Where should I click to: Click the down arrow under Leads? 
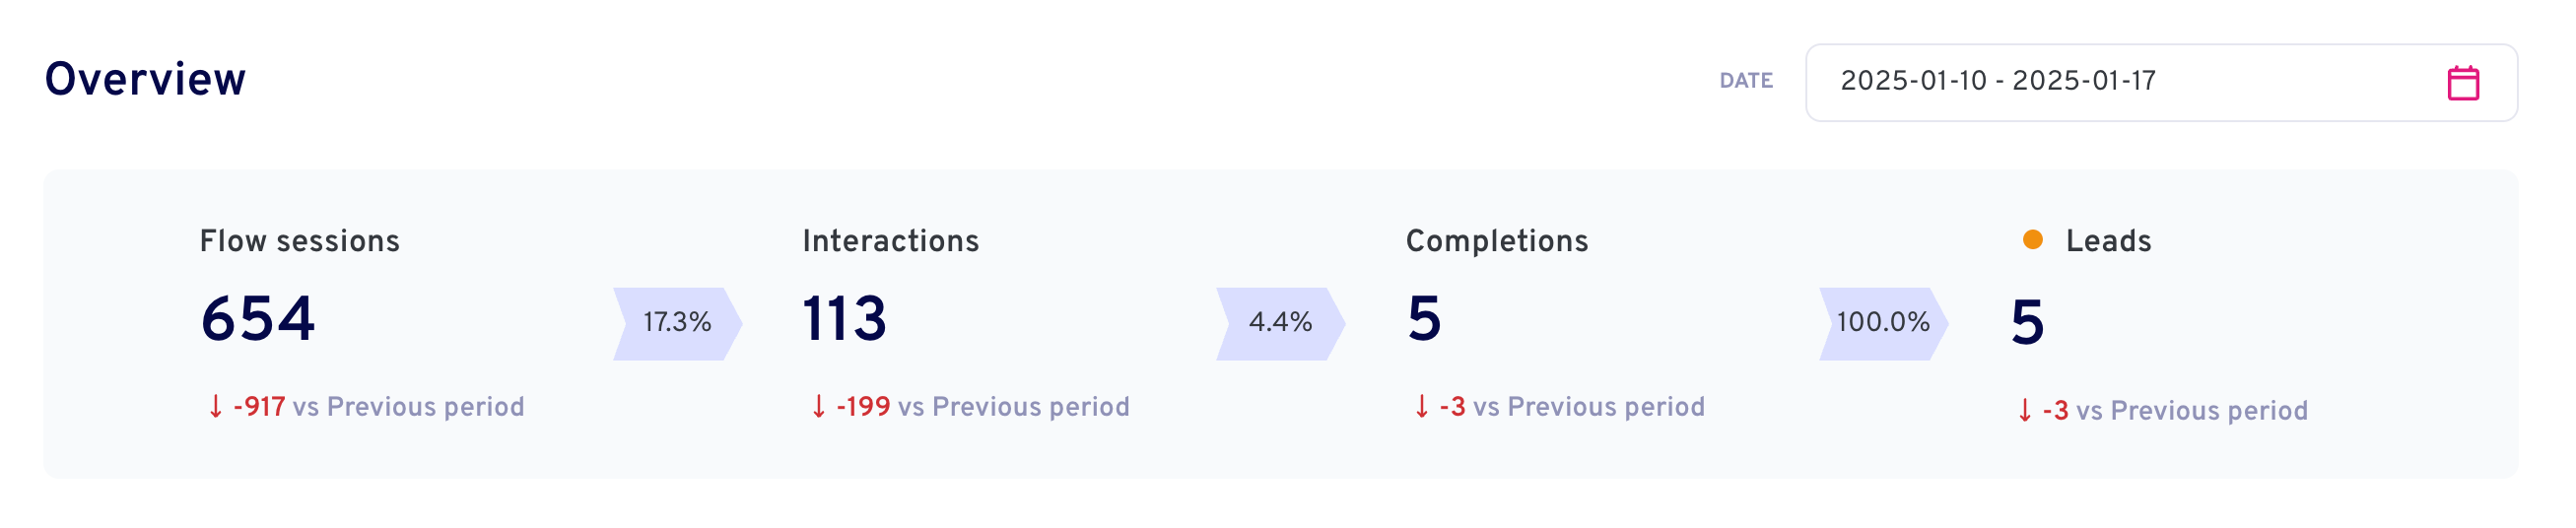(2024, 411)
